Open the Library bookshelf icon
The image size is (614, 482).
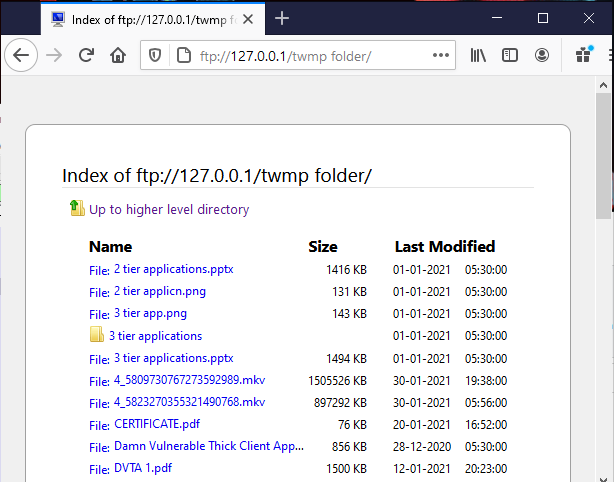478,55
